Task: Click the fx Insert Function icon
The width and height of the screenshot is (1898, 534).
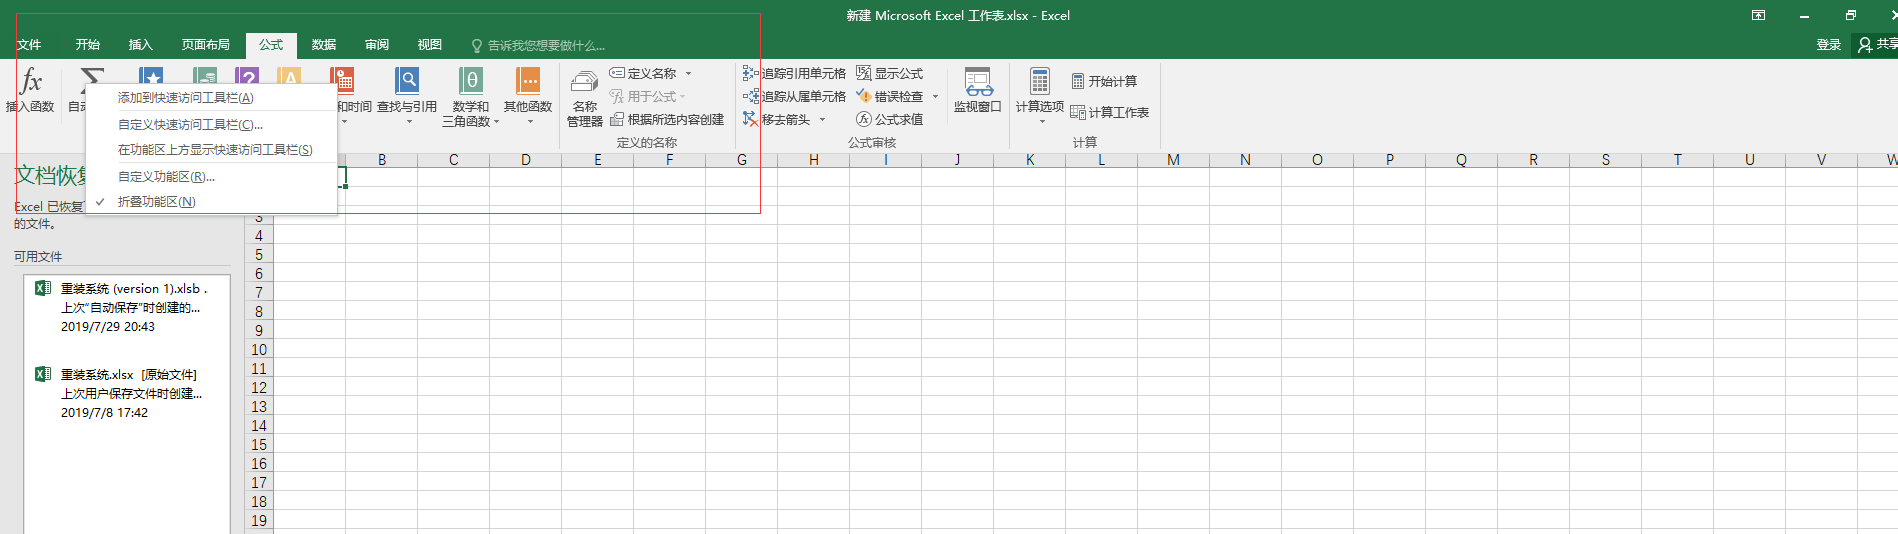Action: click(x=31, y=81)
